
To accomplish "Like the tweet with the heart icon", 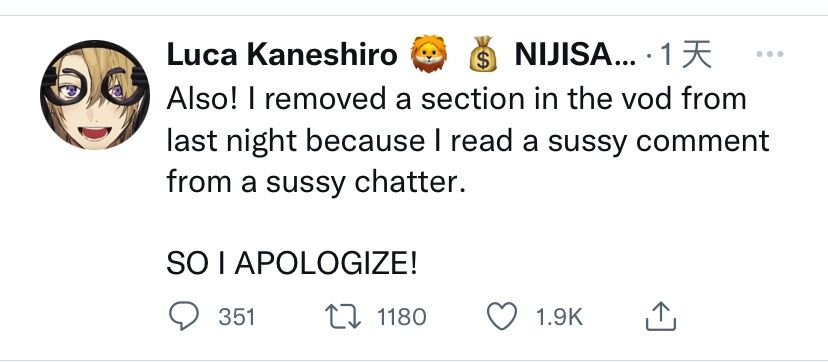I will point(501,317).
